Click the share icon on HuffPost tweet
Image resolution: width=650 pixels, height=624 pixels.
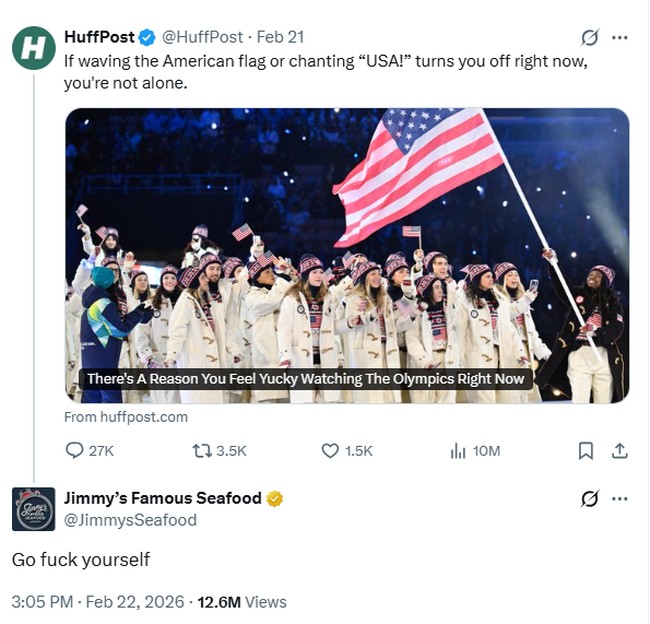click(619, 451)
